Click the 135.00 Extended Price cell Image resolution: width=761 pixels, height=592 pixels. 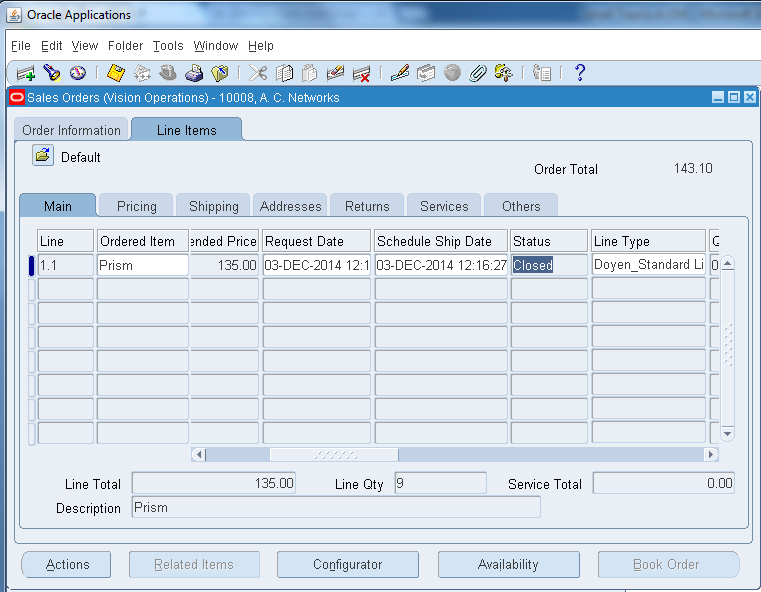224,265
